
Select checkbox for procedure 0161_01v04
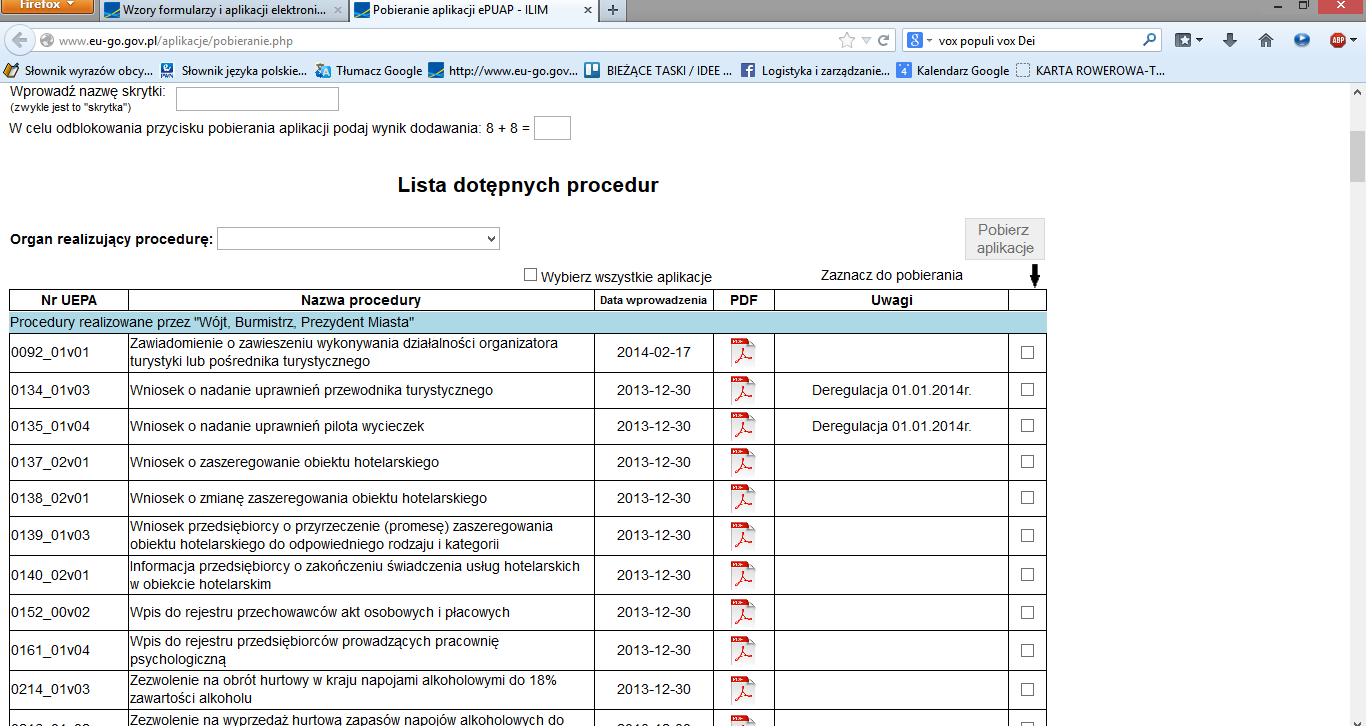[1027, 650]
